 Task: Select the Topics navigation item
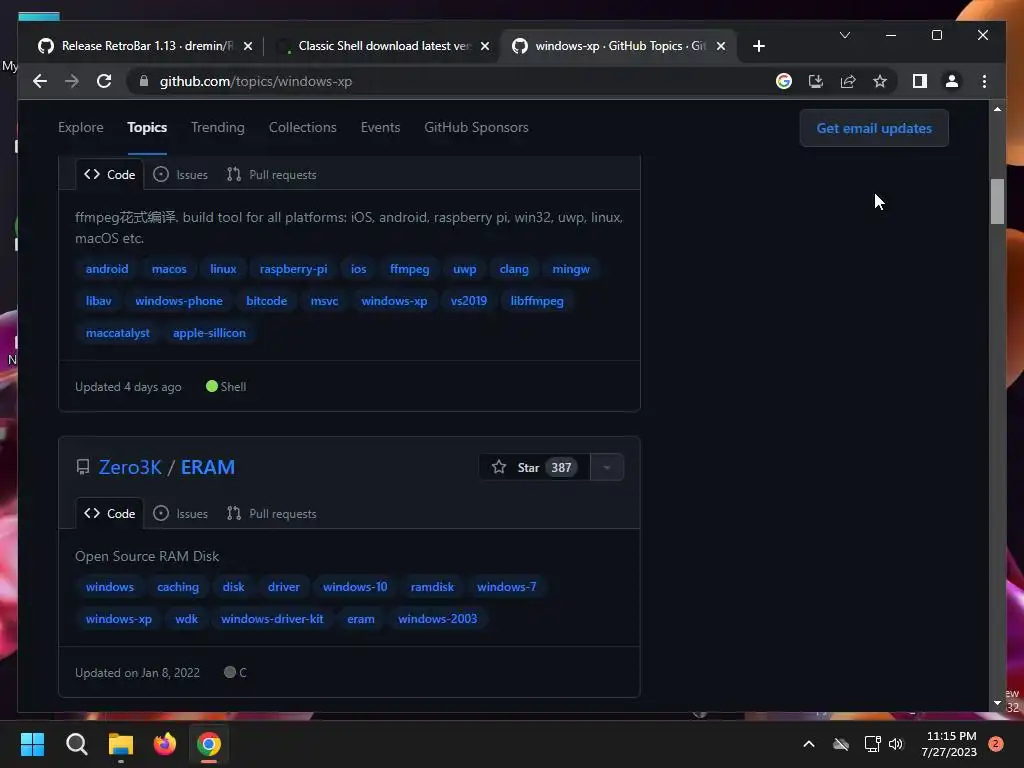click(x=147, y=127)
